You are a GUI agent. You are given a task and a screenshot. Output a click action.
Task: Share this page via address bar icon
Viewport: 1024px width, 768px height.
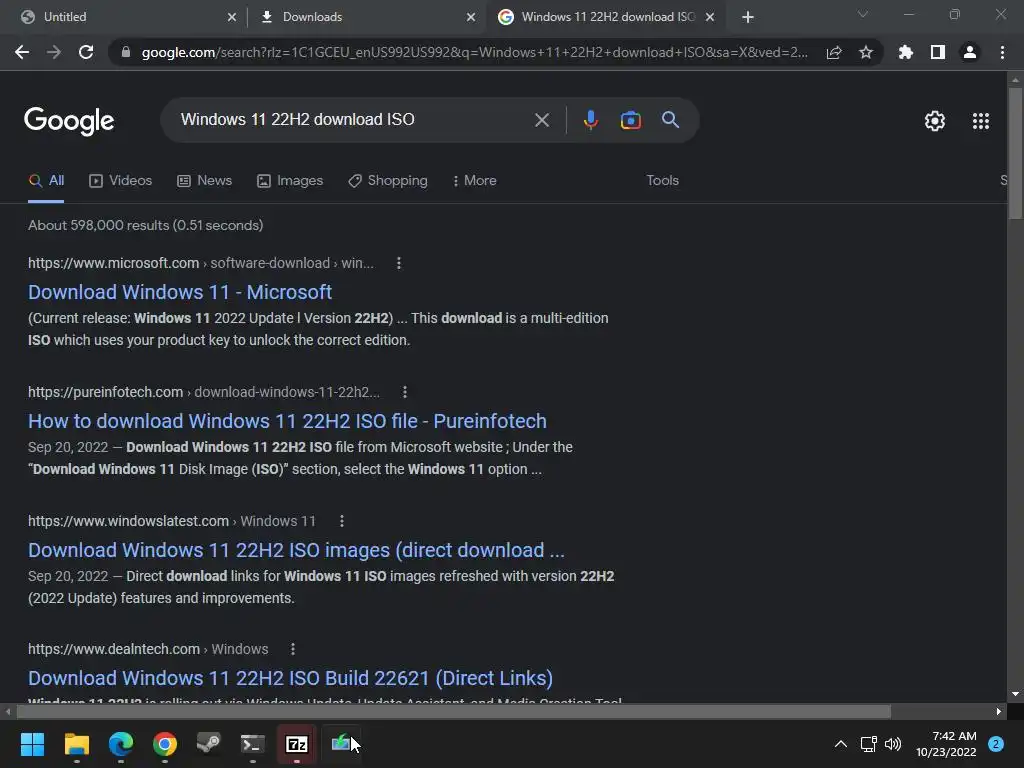click(834, 52)
